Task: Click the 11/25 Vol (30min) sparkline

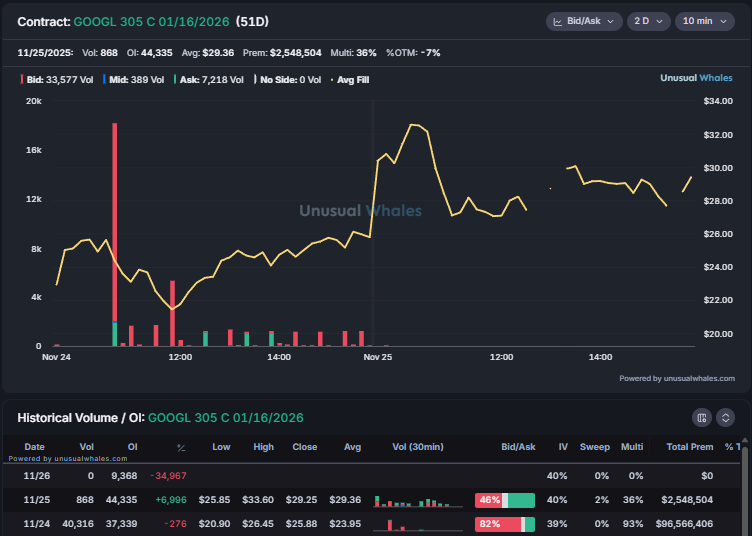Action: click(418, 501)
